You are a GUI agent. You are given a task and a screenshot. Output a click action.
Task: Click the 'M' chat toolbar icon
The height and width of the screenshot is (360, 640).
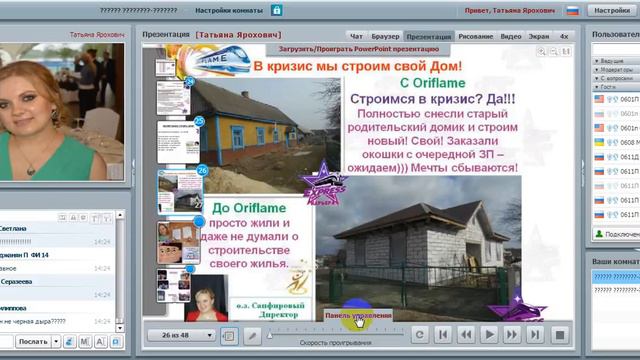85,342
